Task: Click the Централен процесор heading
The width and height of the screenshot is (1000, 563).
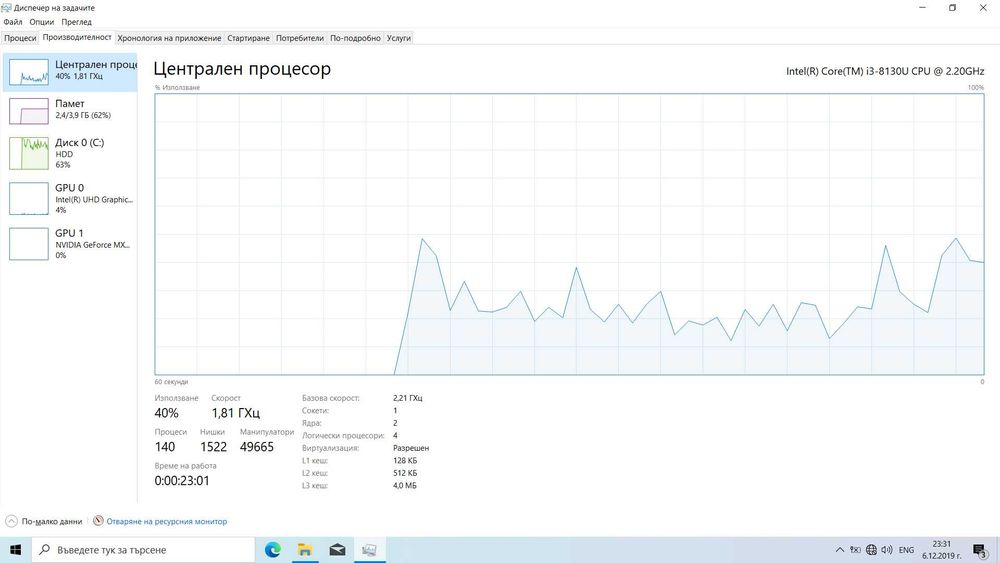Action: tap(242, 69)
